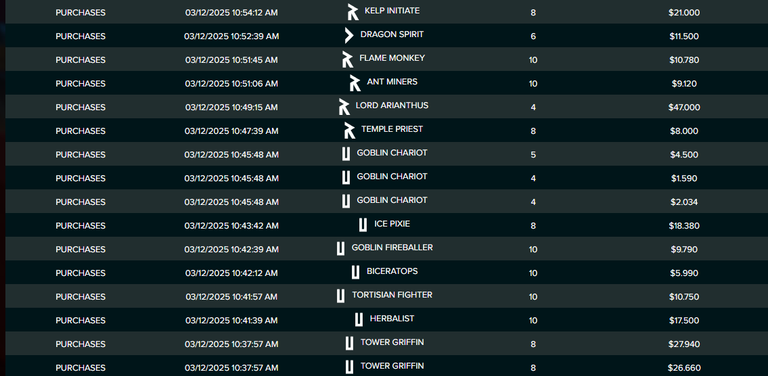Click the $9.120 price value
The height and width of the screenshot is (376, 768).
pos(684,84)
